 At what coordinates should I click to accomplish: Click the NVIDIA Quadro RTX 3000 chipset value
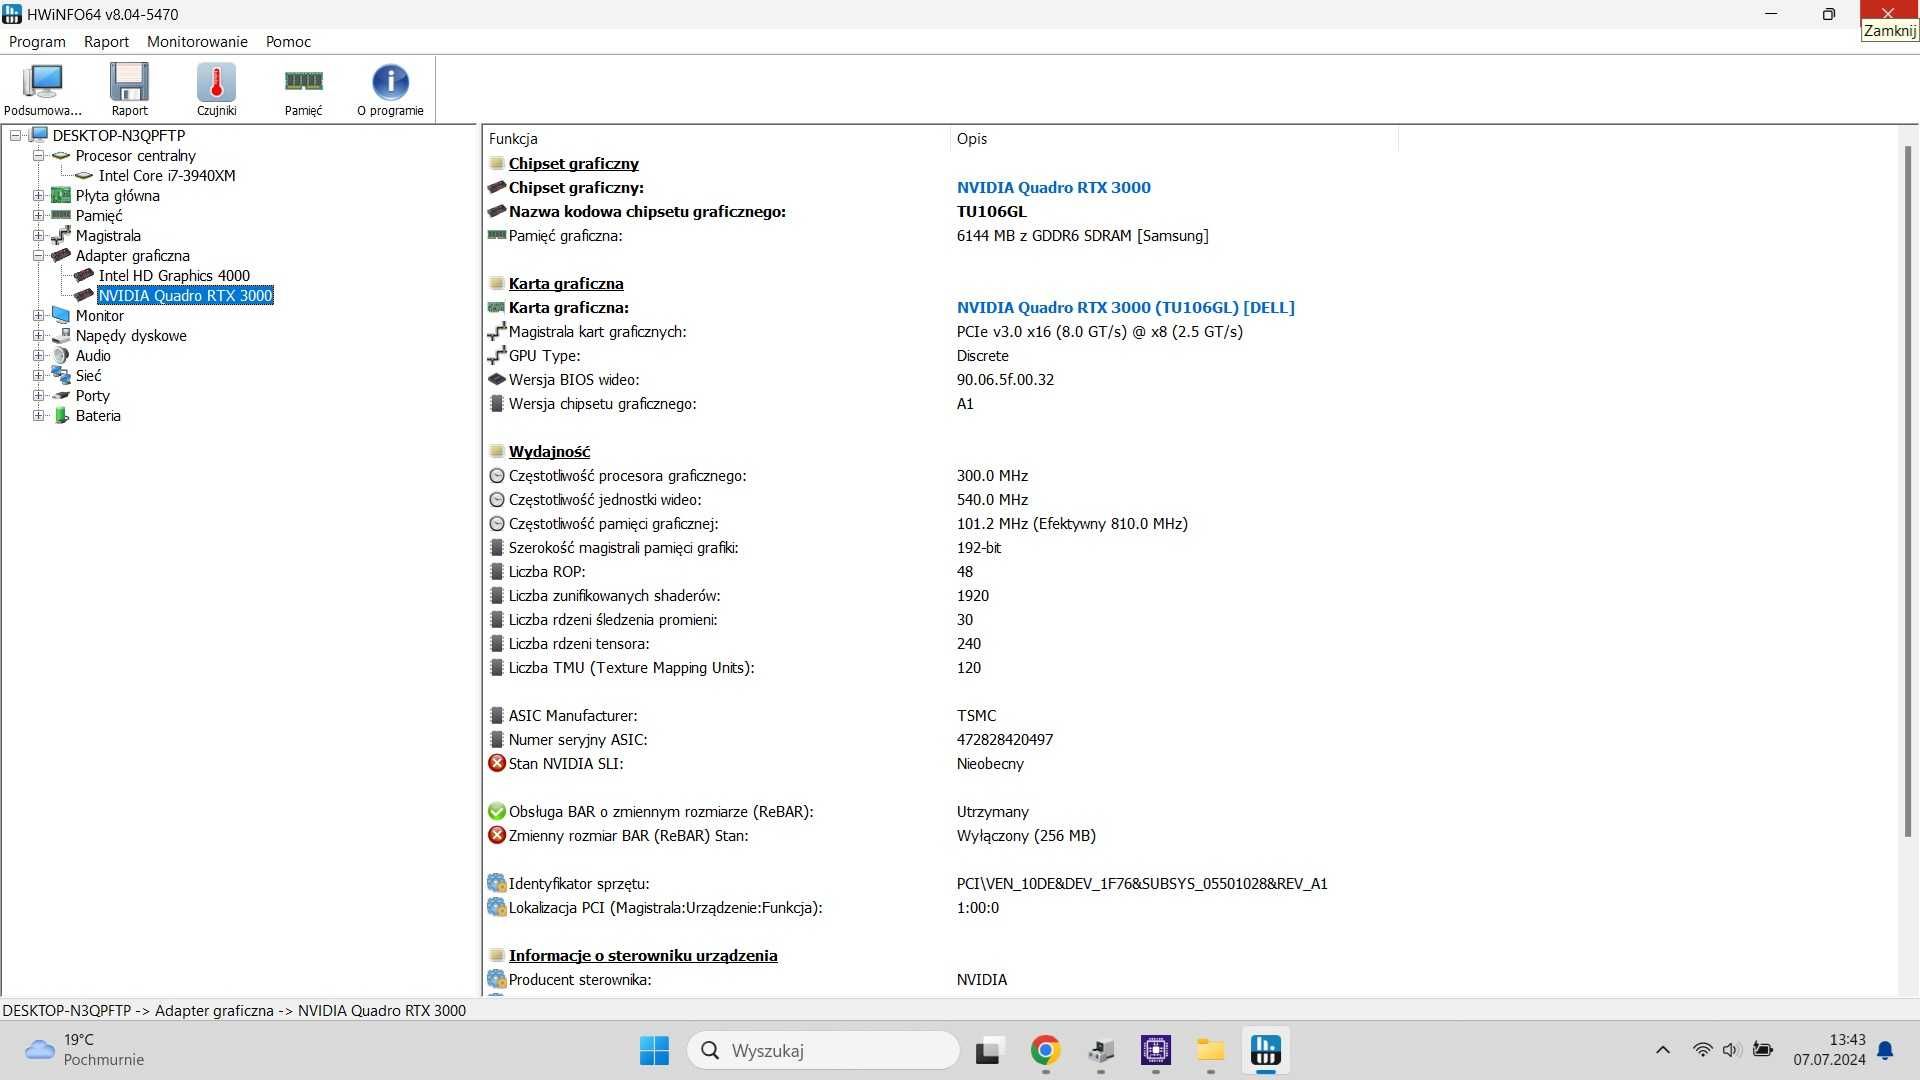pyautogui.click(x=1053, y=187)
